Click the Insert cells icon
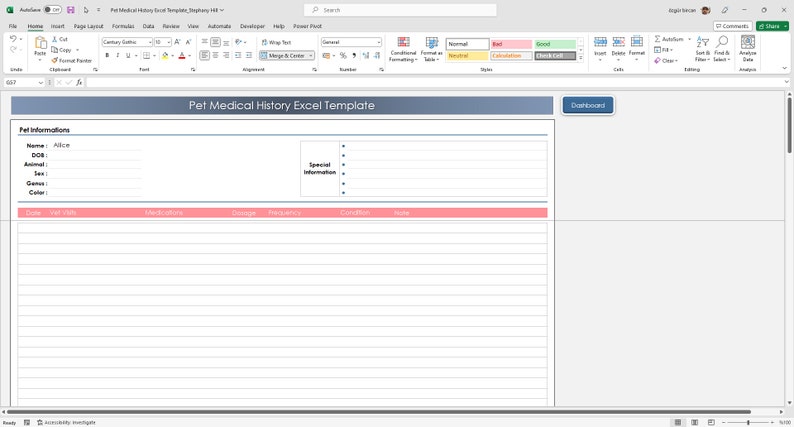The height and width of the screenshot is (427, 794). pyautogui.click(x=600, y=42)
